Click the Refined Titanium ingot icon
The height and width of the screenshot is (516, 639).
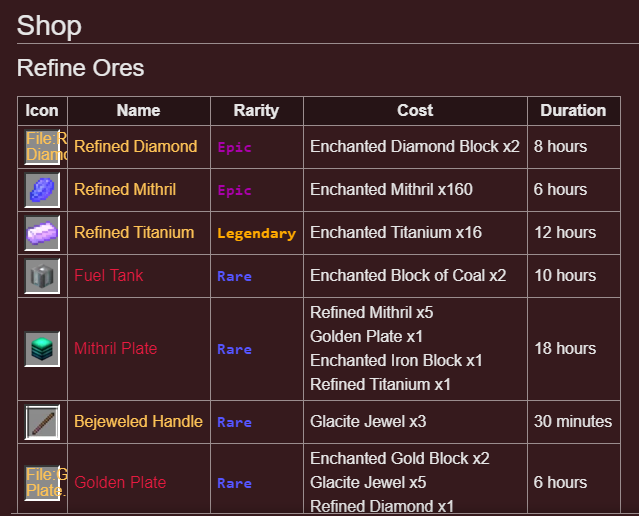(x=42, y=233)
